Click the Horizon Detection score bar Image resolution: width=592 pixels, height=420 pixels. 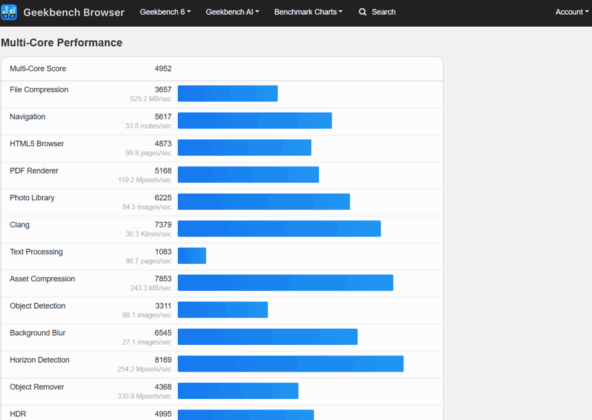click(291, 364)
